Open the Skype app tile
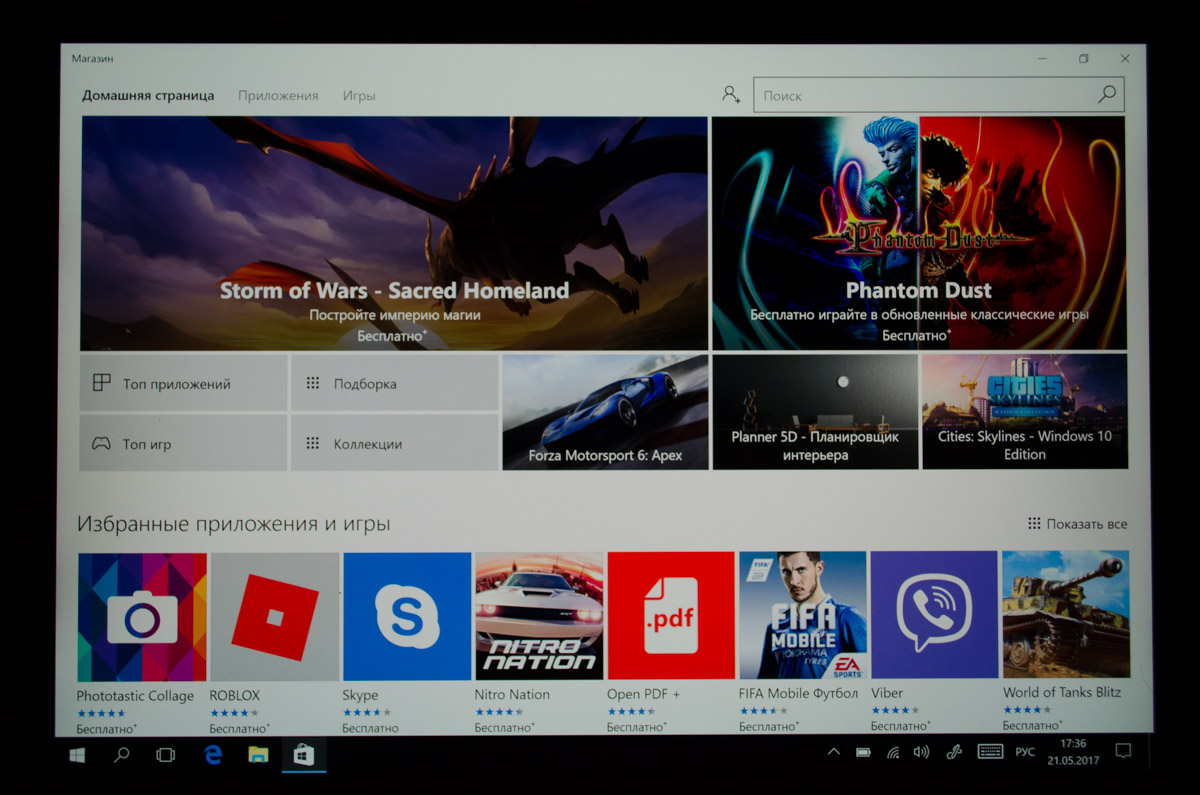The image size is (1200, 795). click(407, 616)
